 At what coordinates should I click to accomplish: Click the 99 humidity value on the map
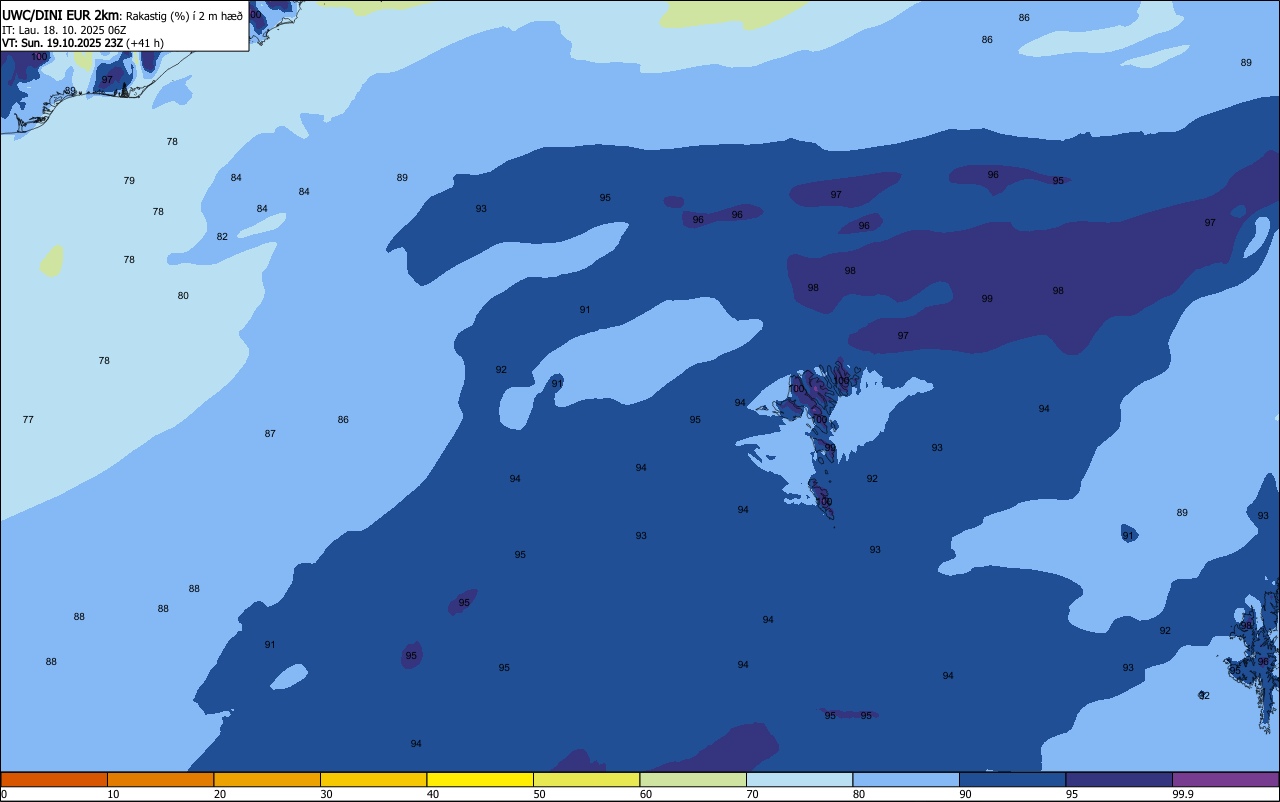tap(987, 299)
